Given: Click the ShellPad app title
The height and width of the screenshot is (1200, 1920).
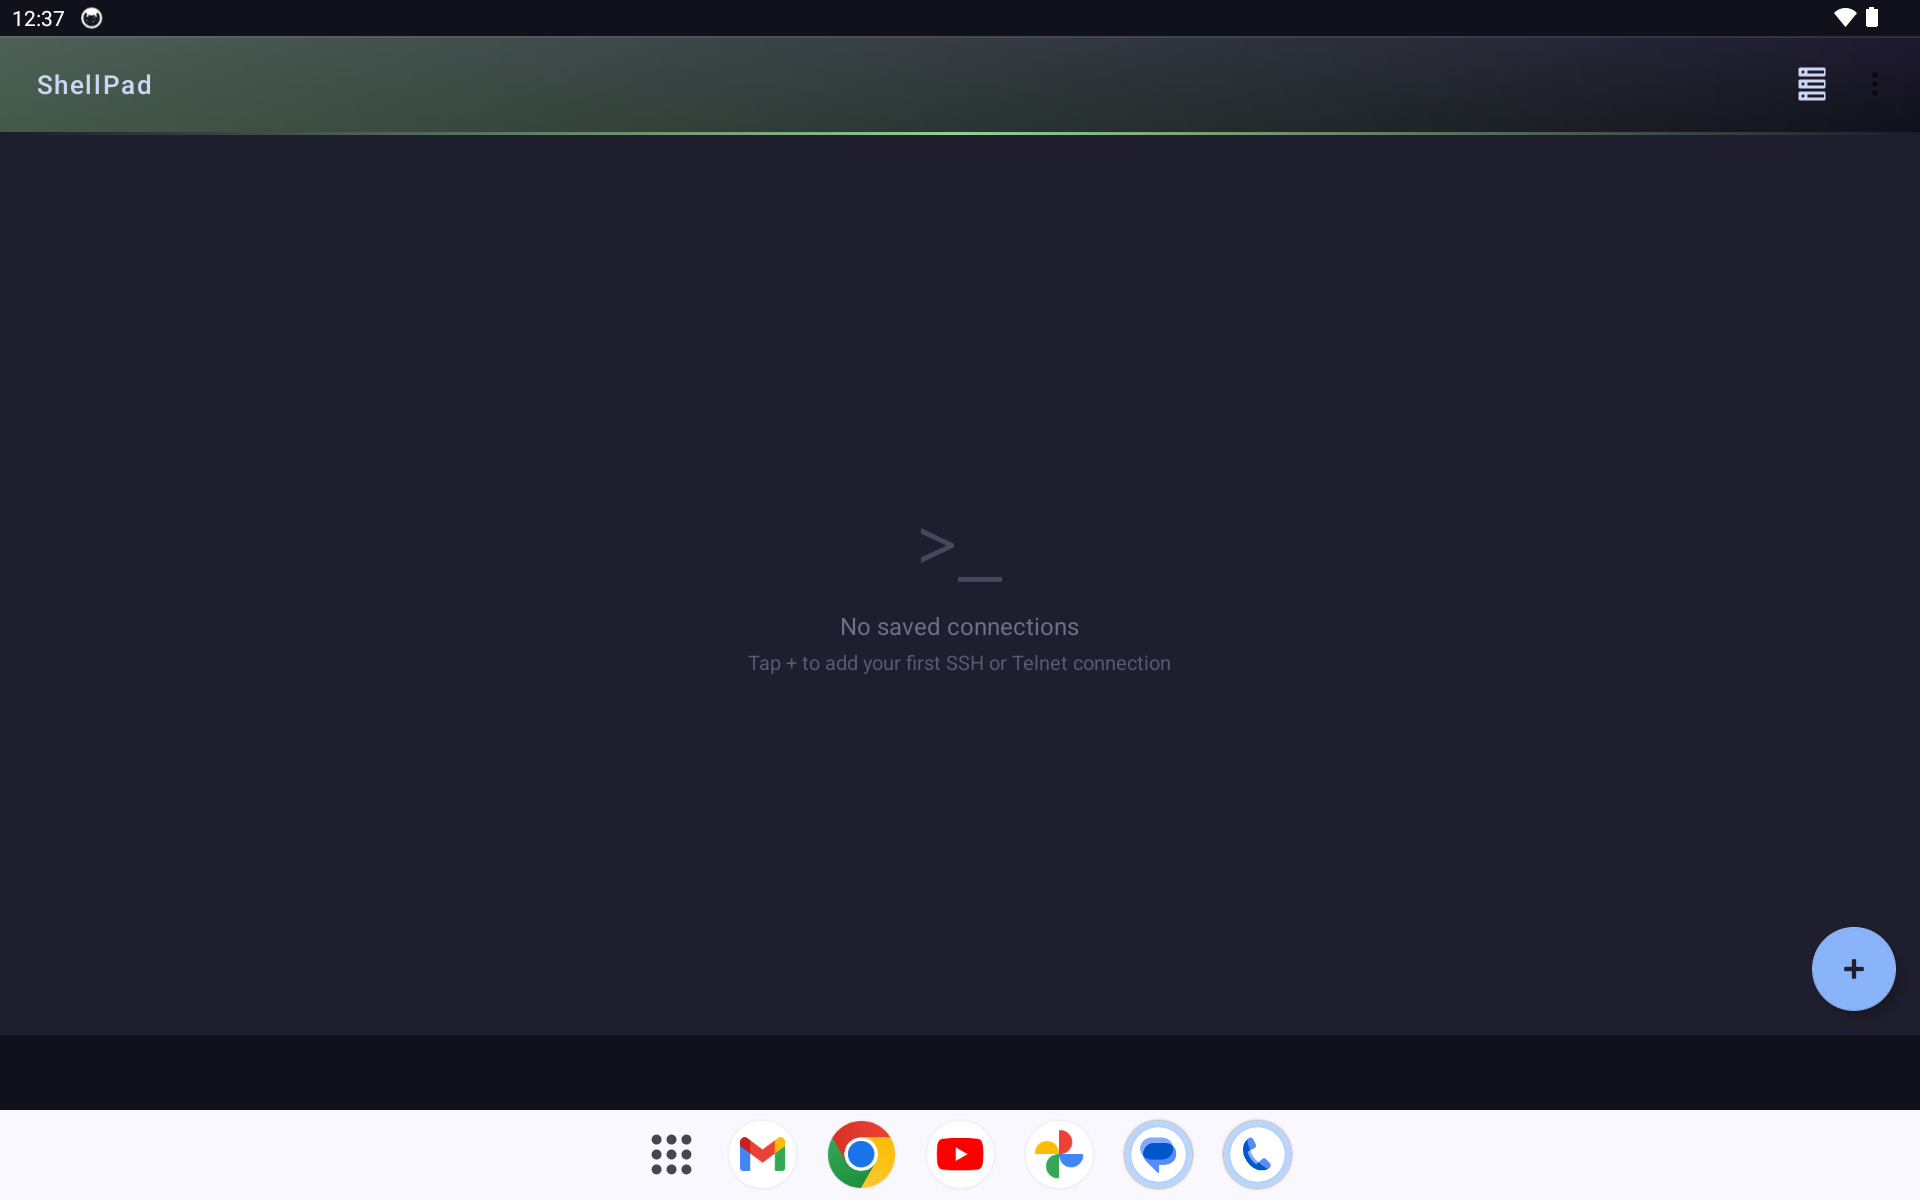Looking at the screenshot, I should 94,85.
